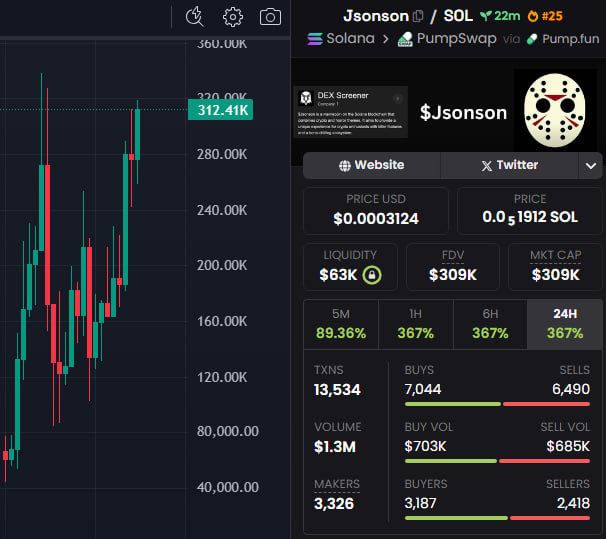The width and height of the screenshot is (606, 539).
Task: Click the 120.00K price axis label
Action: [222, 377]
